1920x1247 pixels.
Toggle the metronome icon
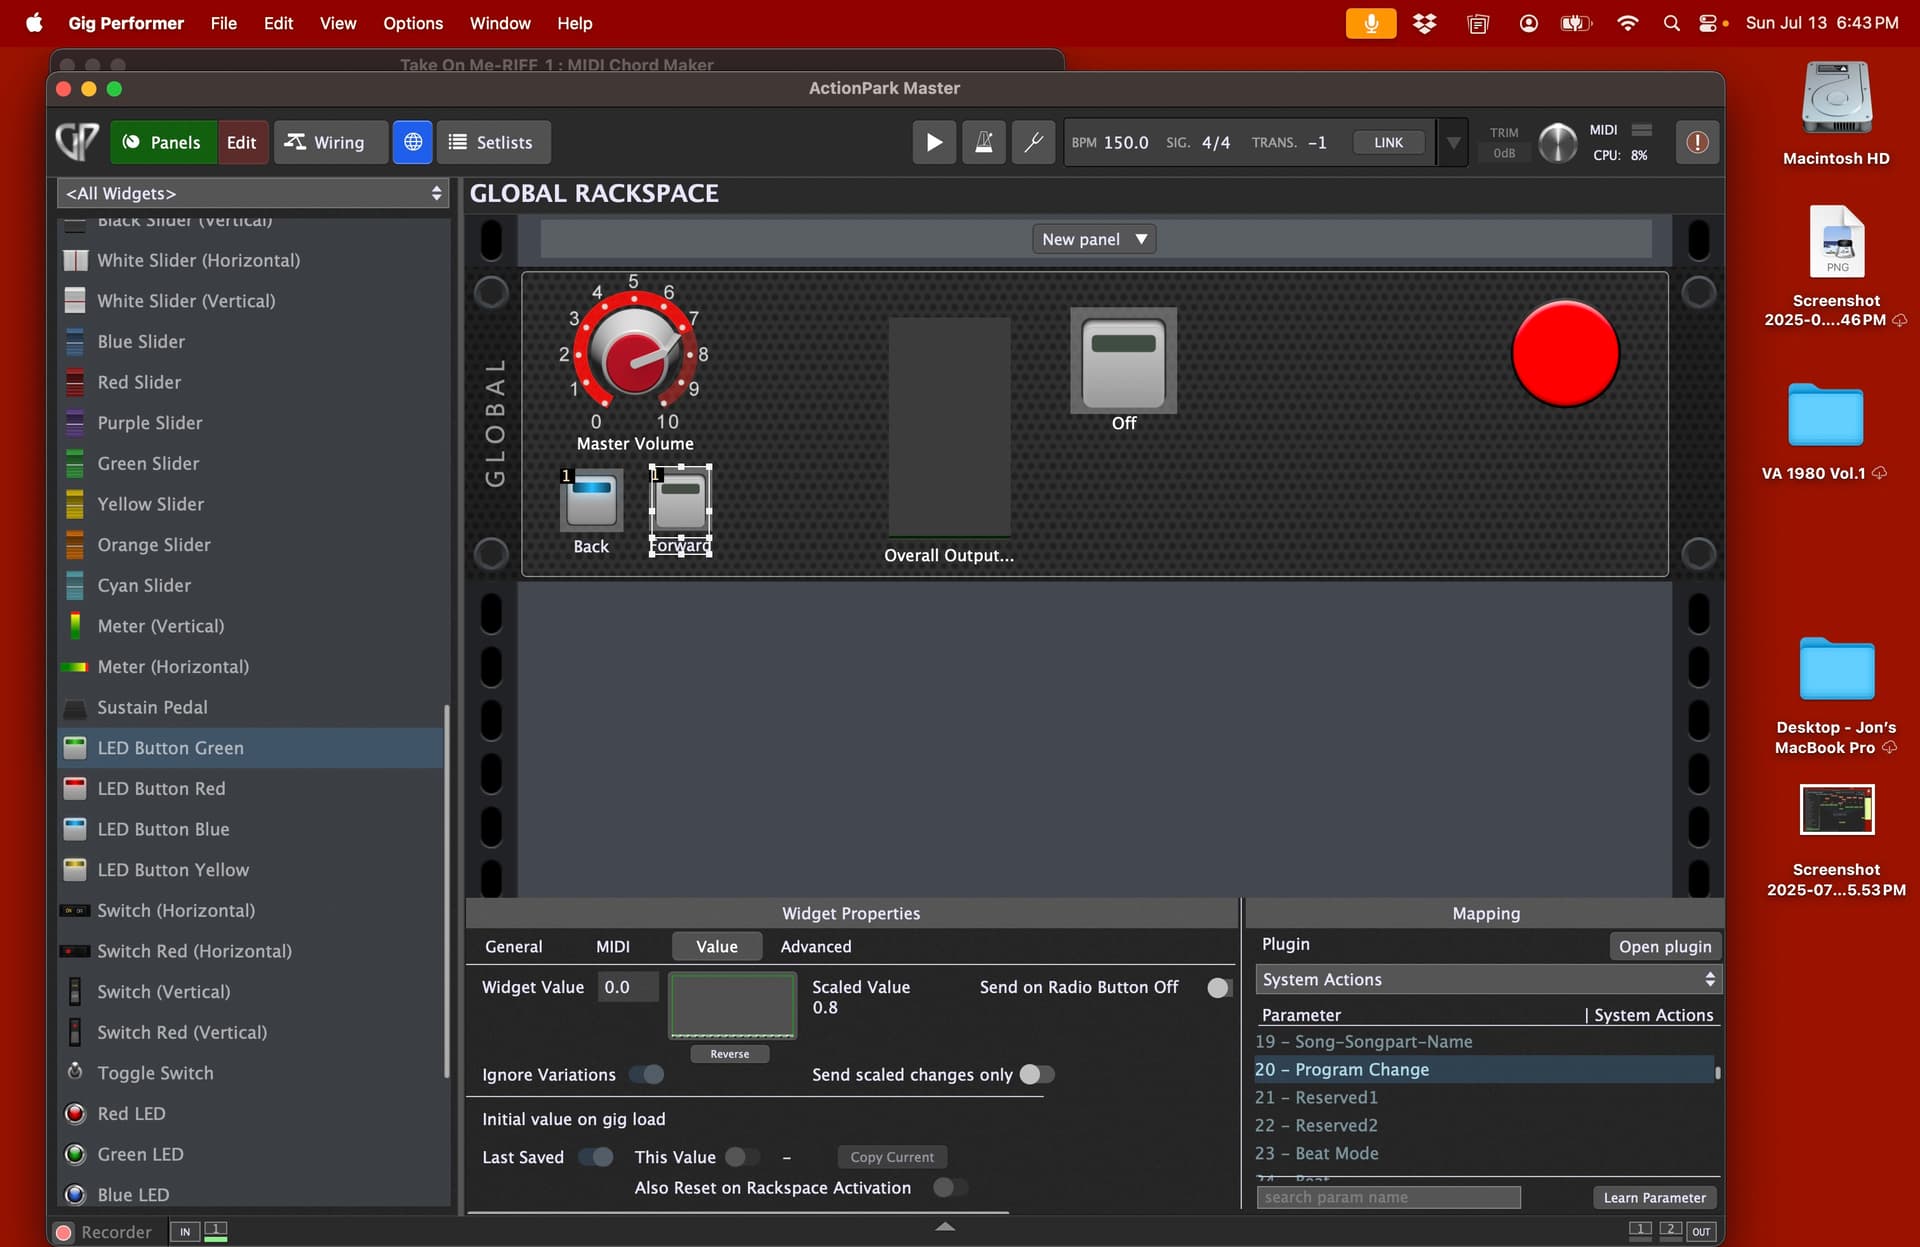pos(983,142)
